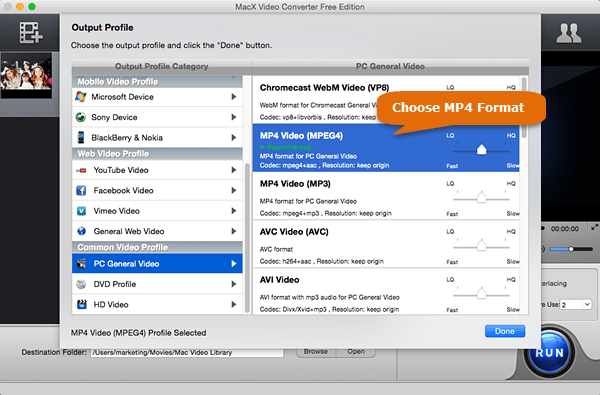600x395 pixels.
Task: Click the Browse button
Action: pos(316,351)
